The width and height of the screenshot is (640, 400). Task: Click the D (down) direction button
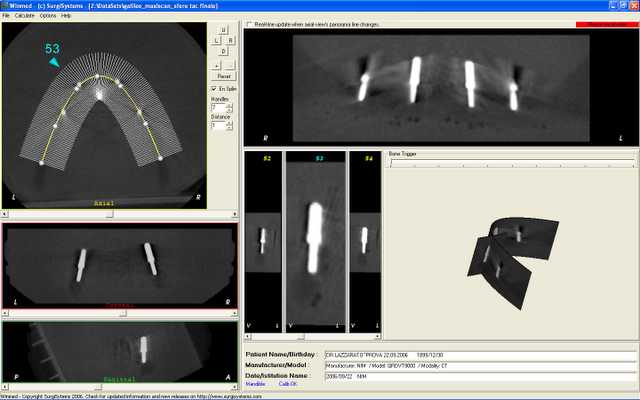point(223,51)
